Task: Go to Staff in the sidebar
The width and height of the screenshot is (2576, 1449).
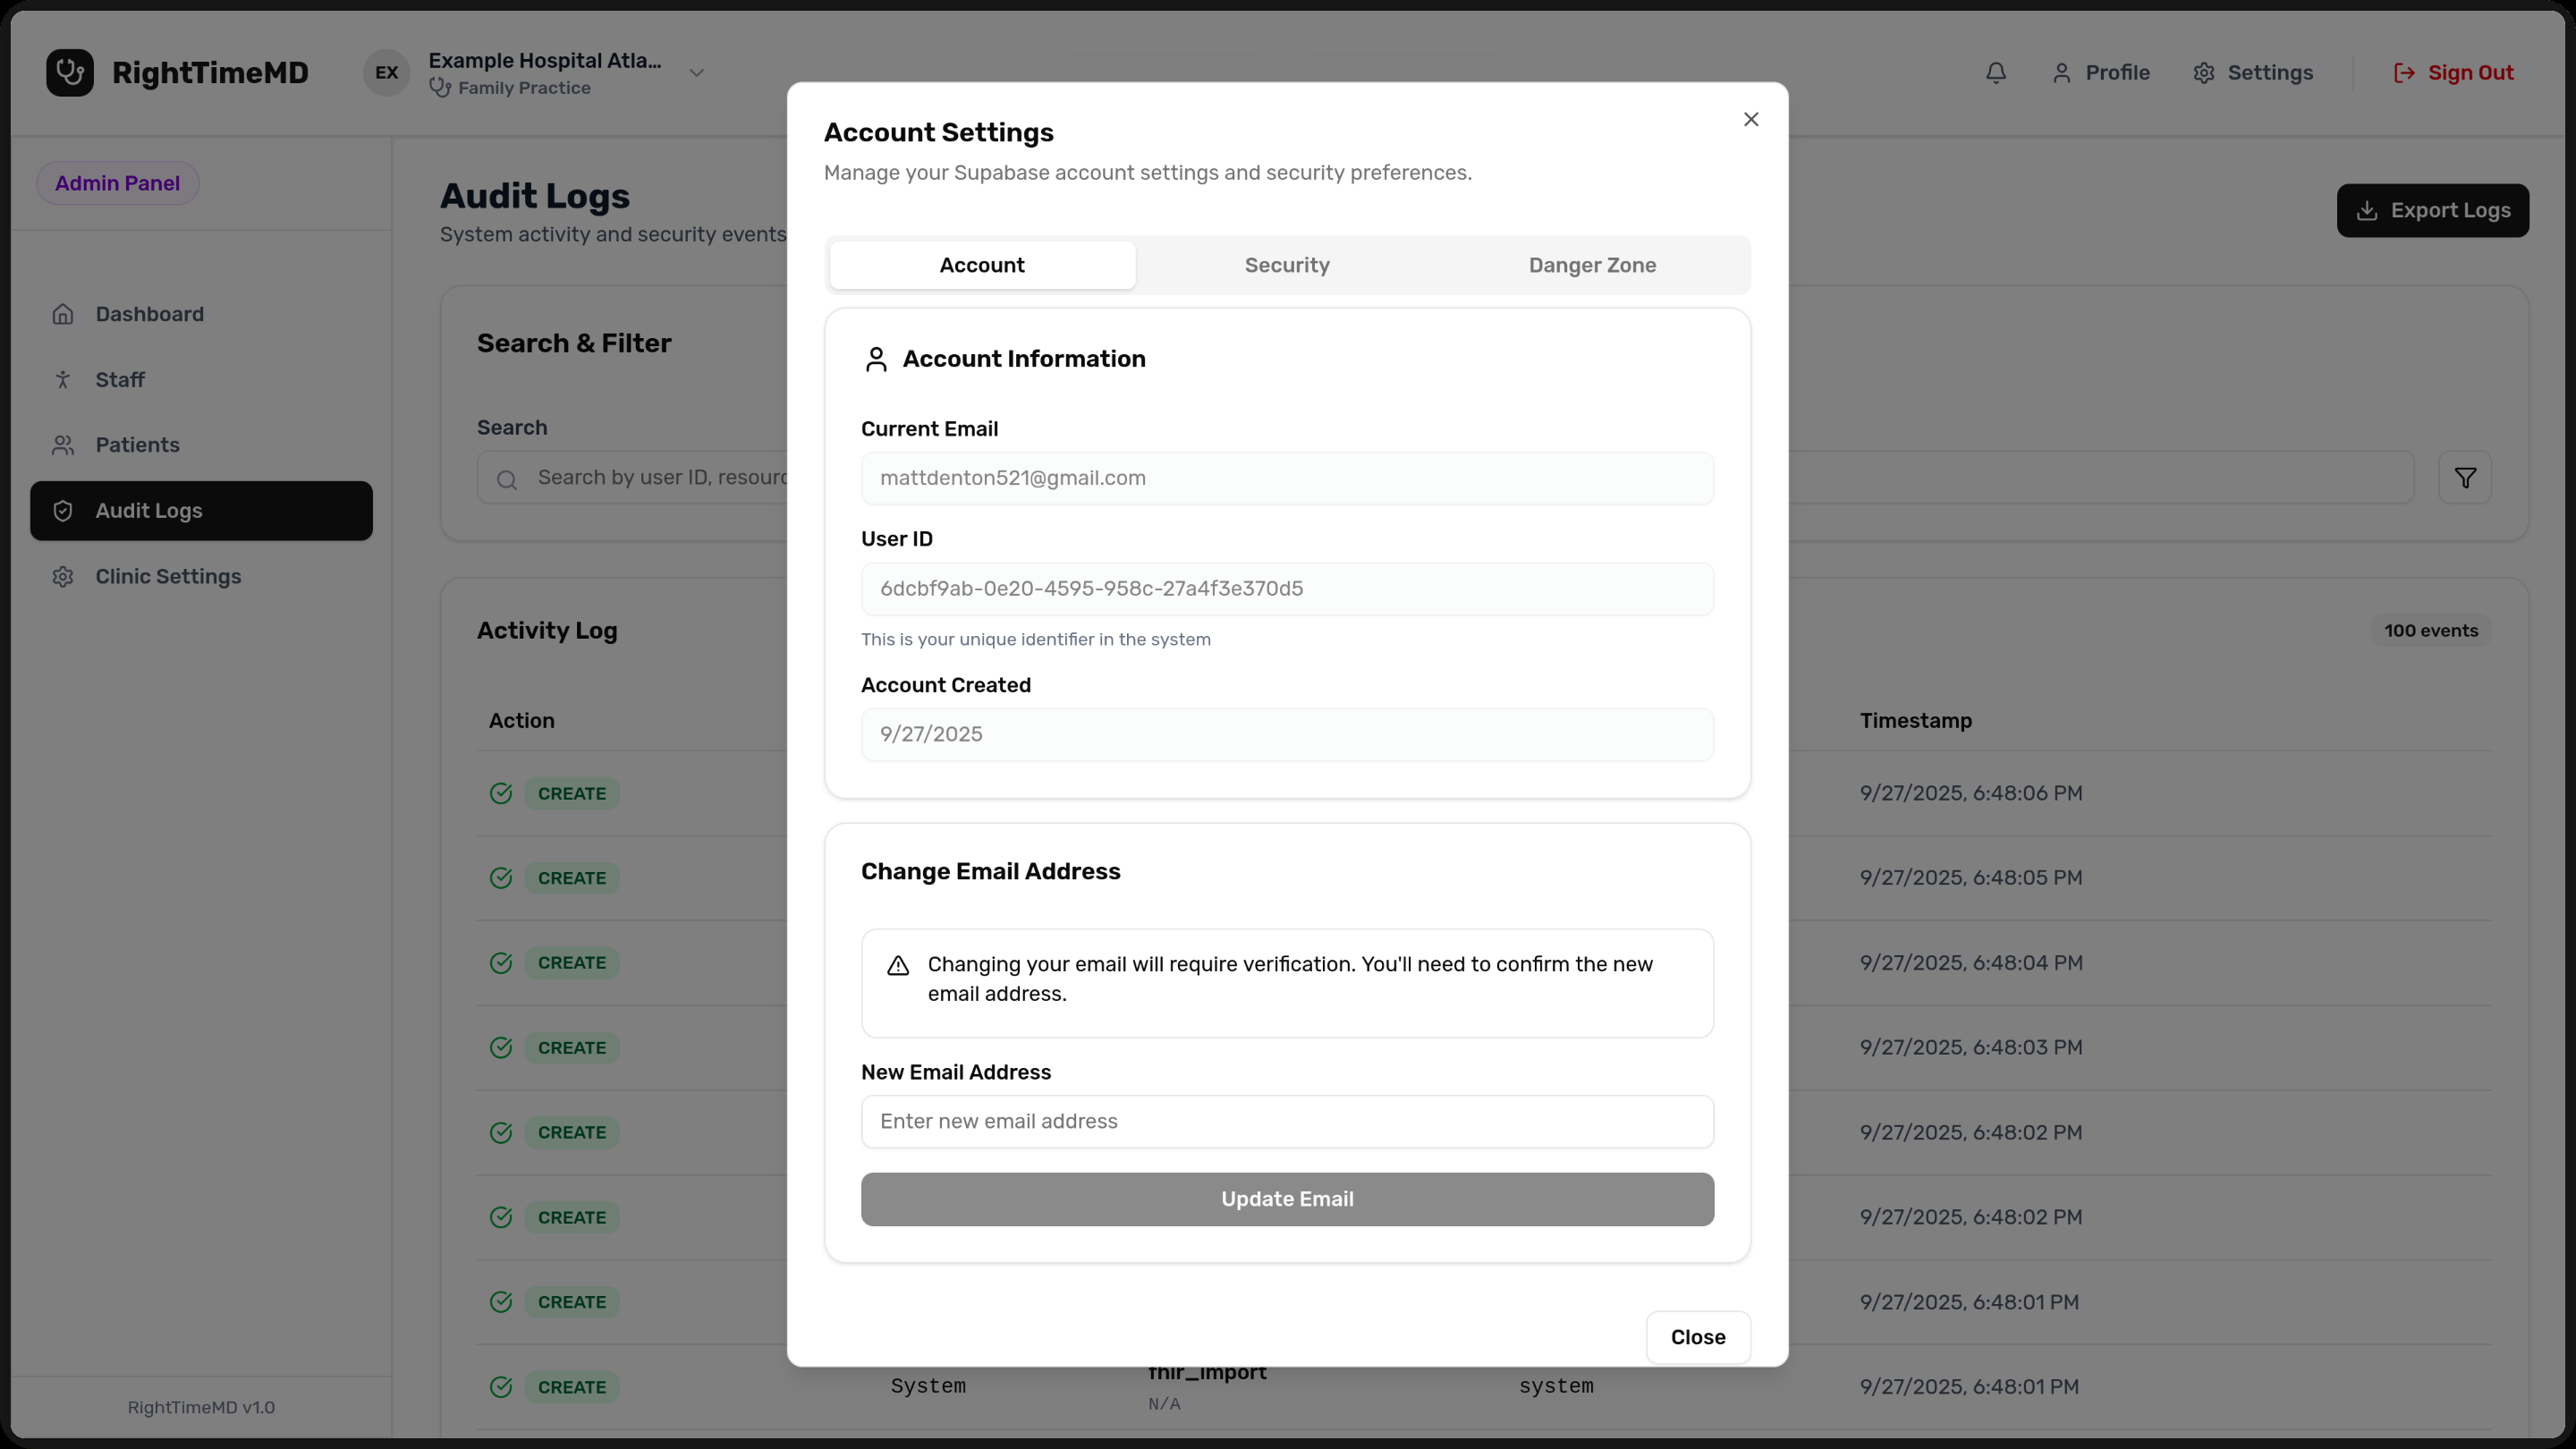Action: point(119,380)
